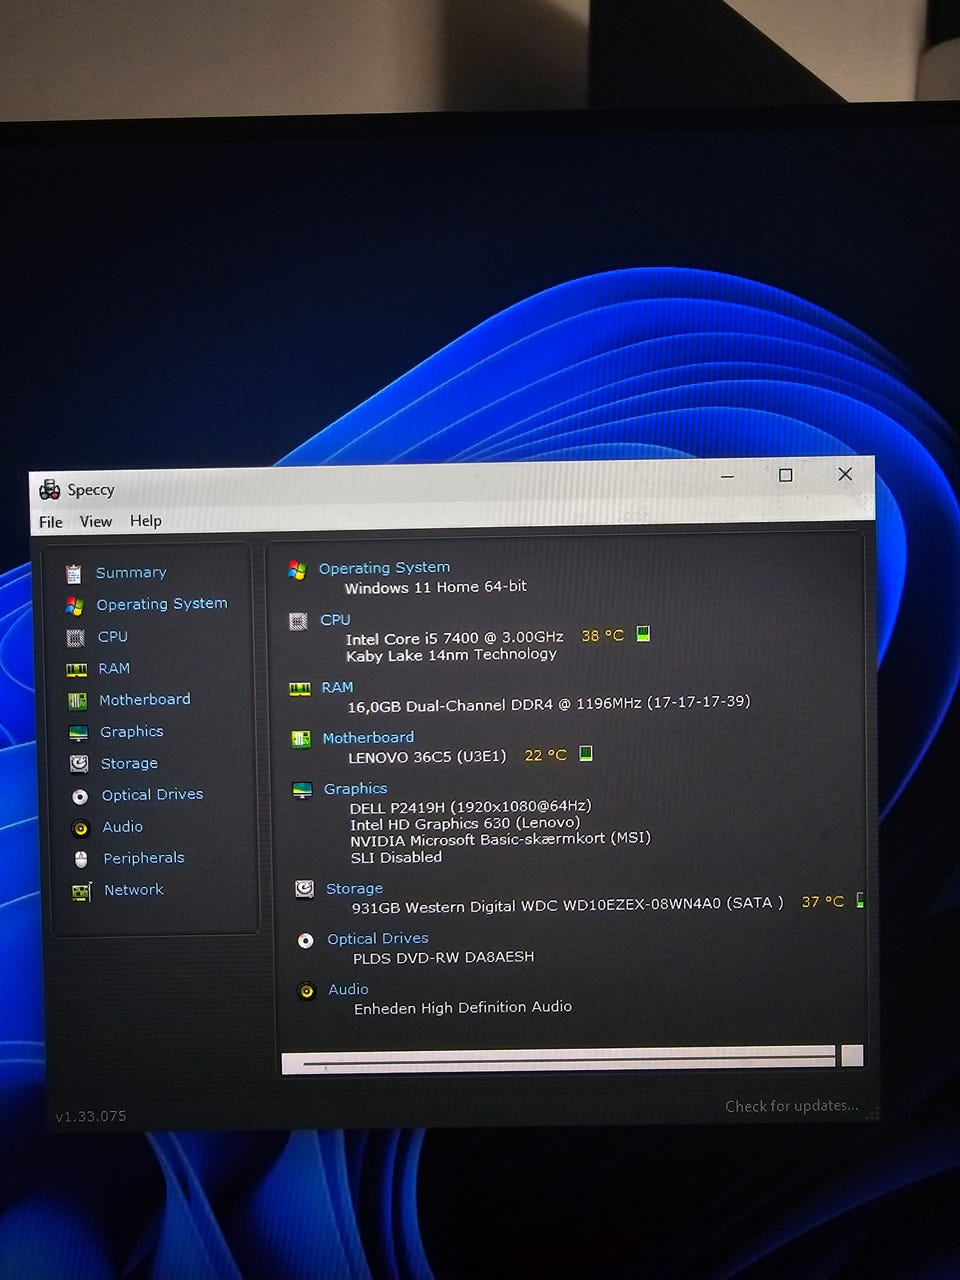The height and width of the screenshot is (1280, 960).
Task: Click the Motherboard icon in summary pane
Action: tap(301, 739)
